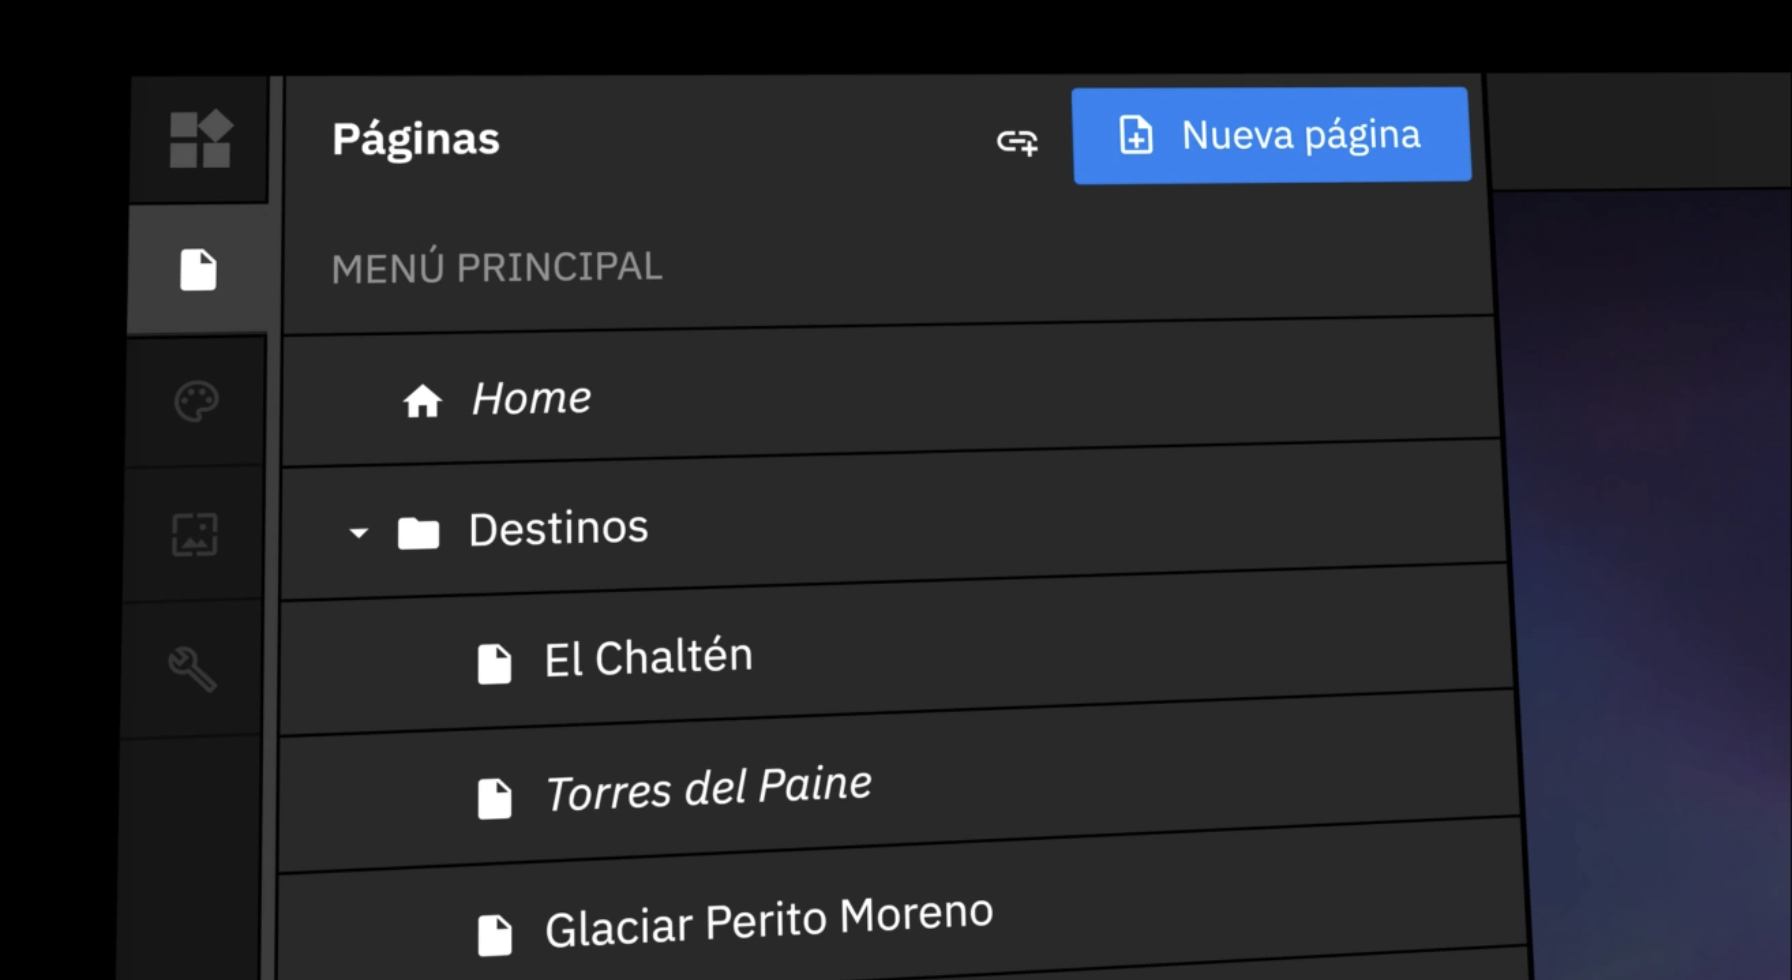Open the Design palette icon
This screenshot has width=1792, height=980.
[196, 401]
